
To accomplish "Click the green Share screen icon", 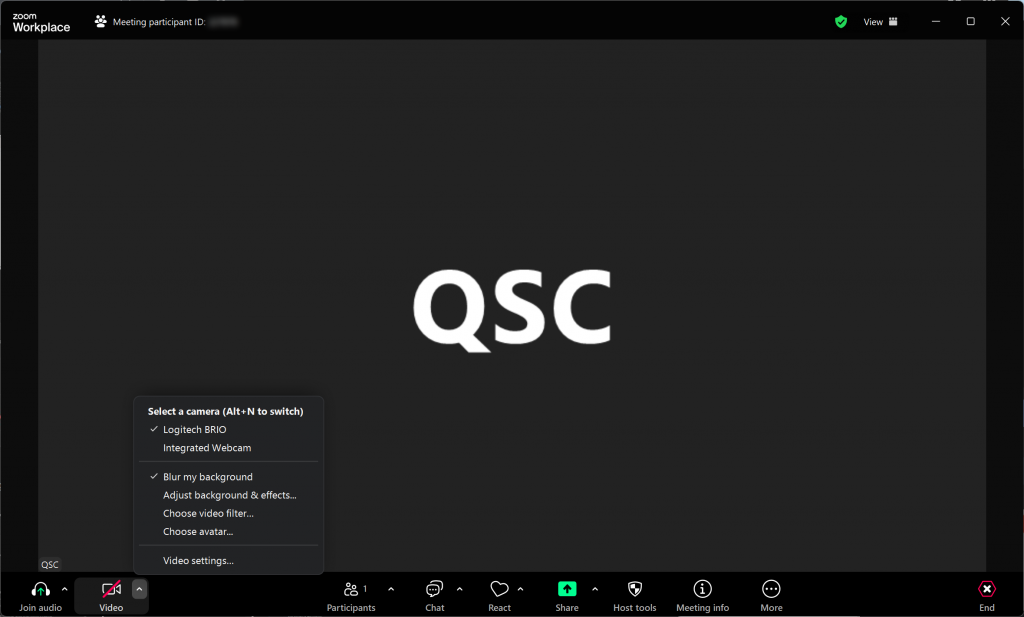I will coord(567,589).
